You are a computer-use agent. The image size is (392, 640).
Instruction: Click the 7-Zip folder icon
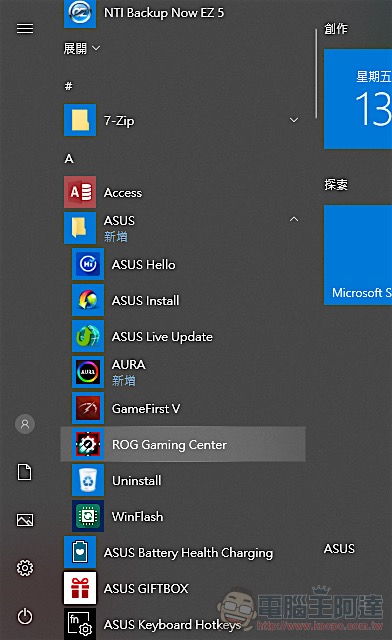coord(80,120)
